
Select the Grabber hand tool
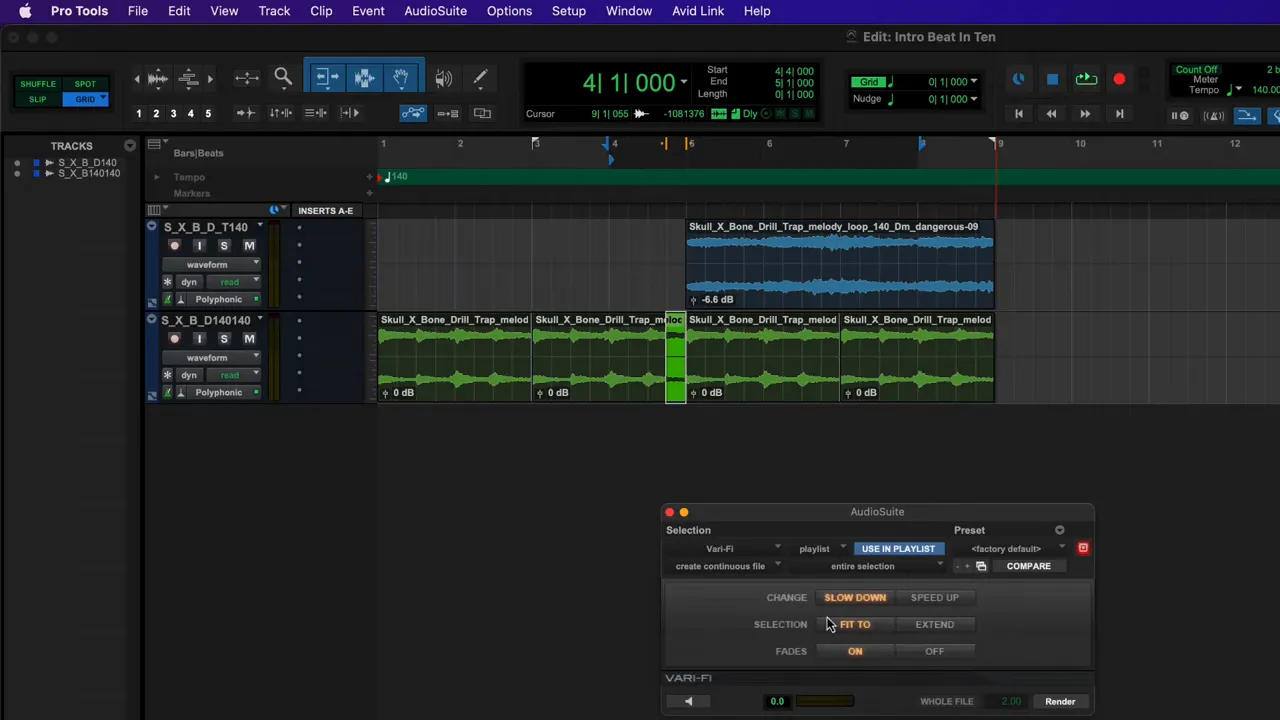tap(400, 78)
